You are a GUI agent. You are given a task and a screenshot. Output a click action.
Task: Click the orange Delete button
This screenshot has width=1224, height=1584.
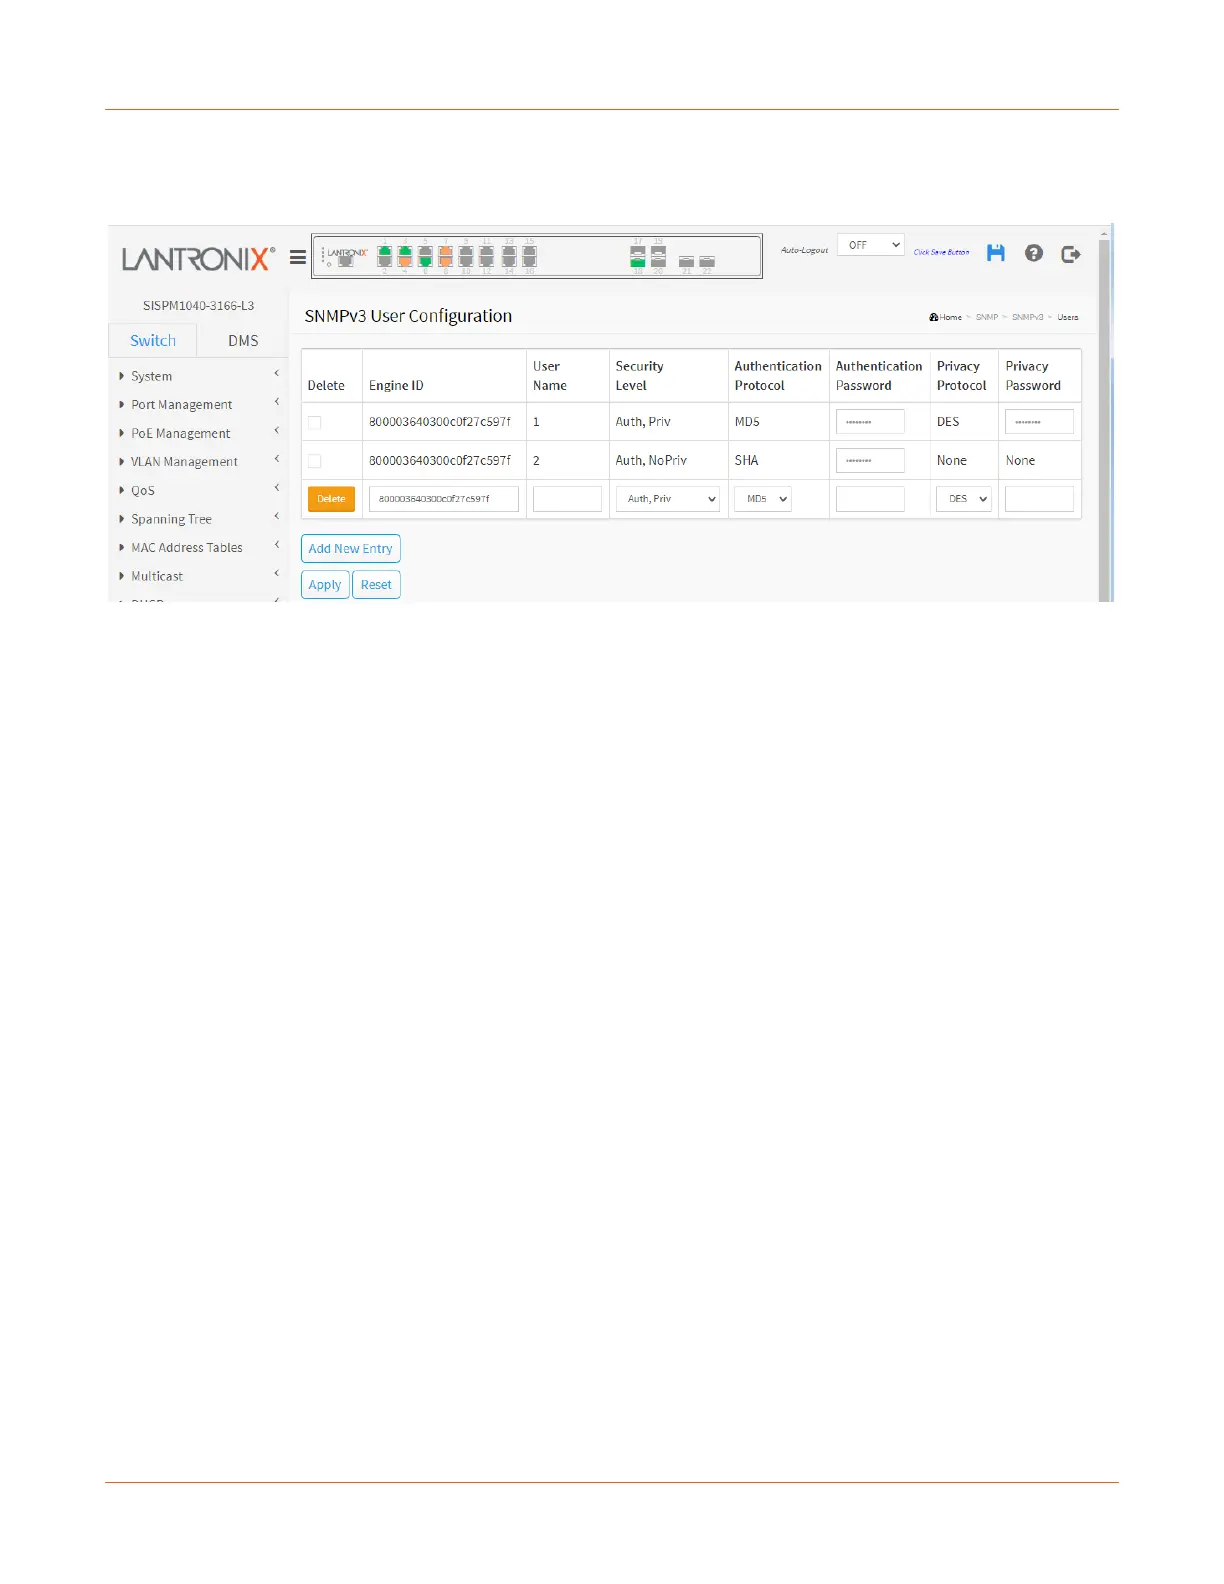(x=331, y=499)
